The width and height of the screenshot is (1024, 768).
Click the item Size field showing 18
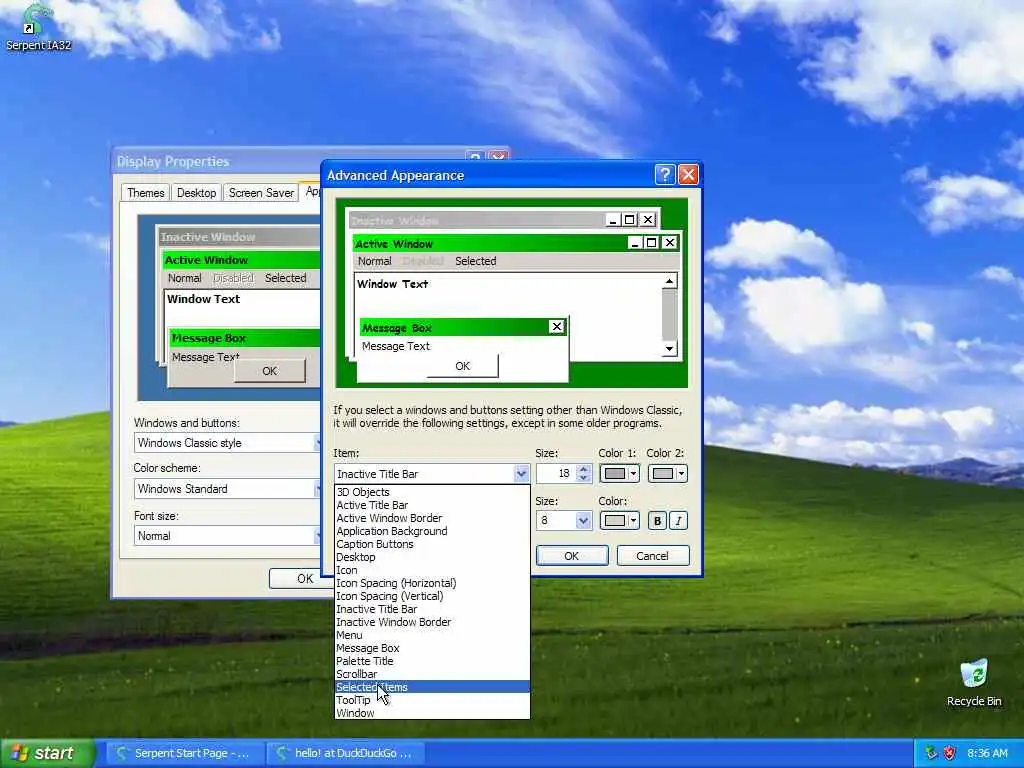coord(556,473)
